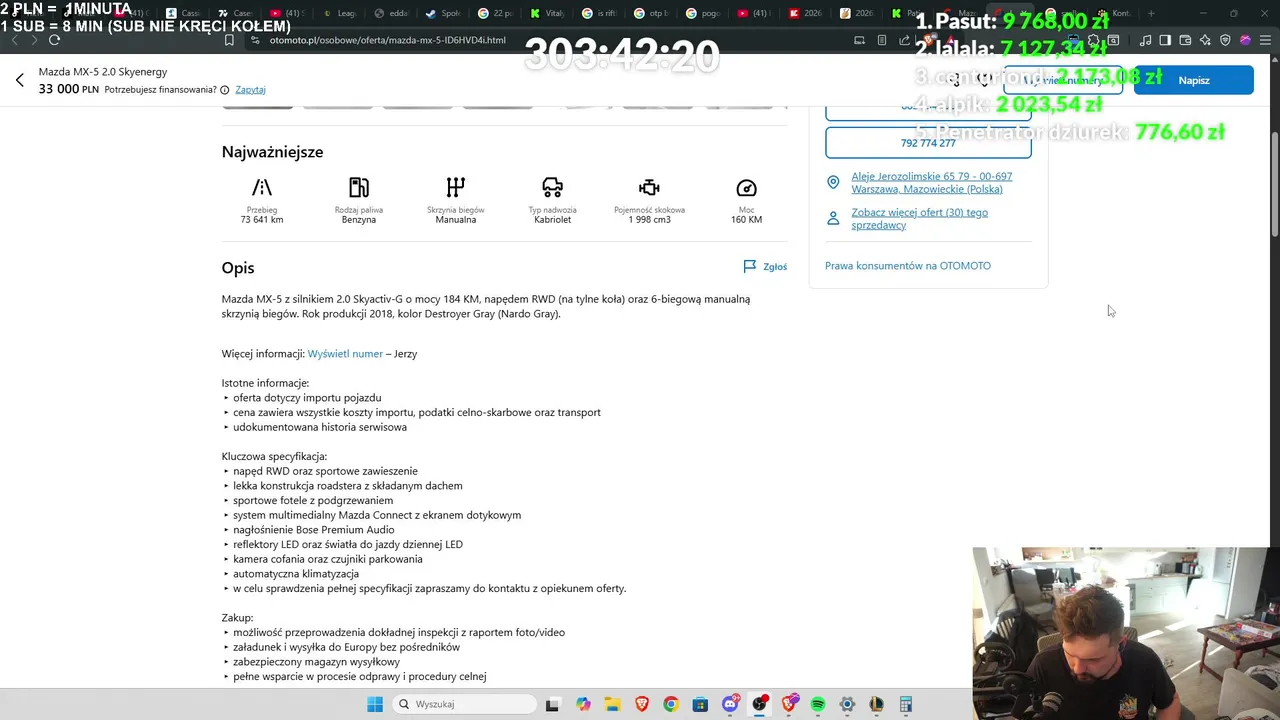Click the body type icon above Kabriolet
This screenshot has height=720, width=1280.
click(x=552, y=187)
